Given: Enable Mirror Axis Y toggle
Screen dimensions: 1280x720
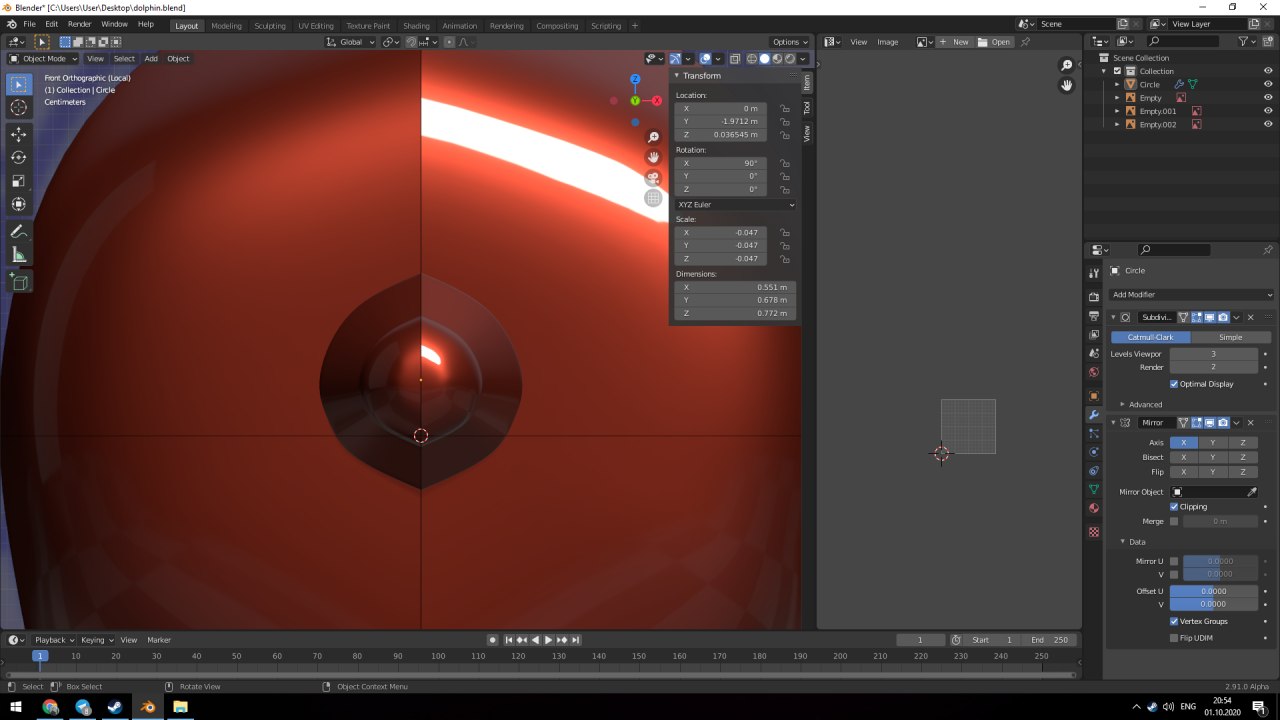Looking at the screenshot, I should click(x=1213, y=442).
